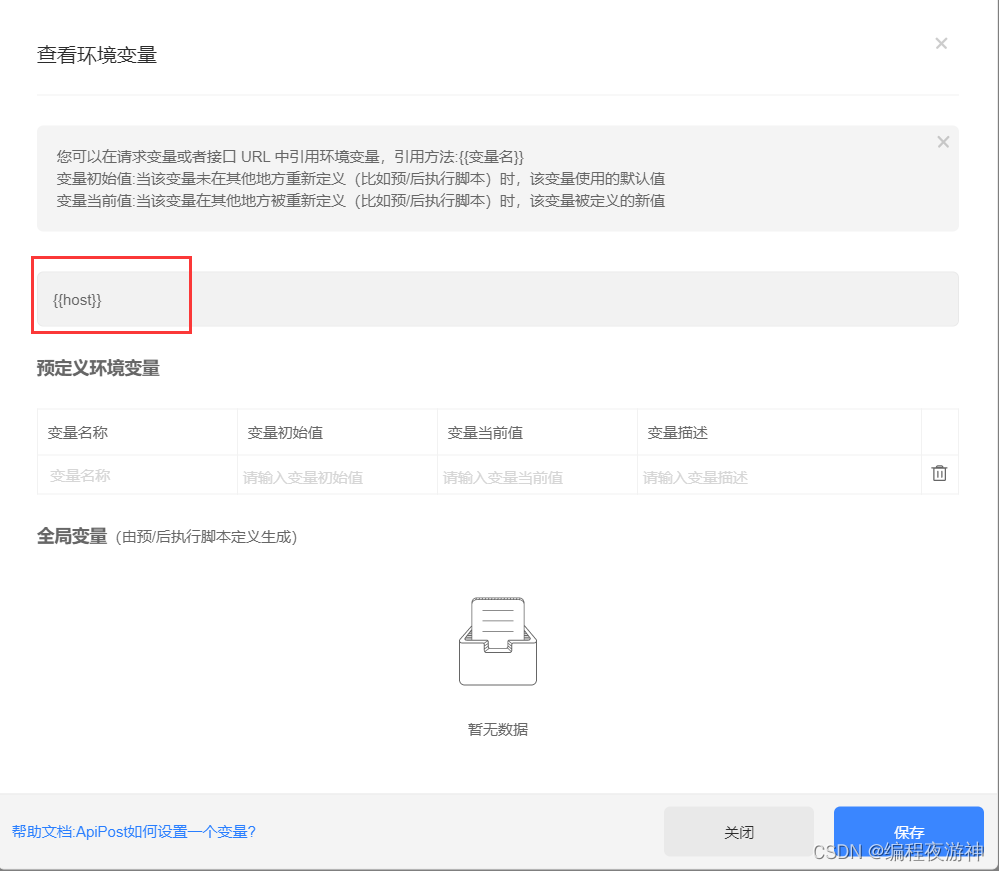Click the 请输入变量描述 input field
The width and height of the screenshot is (999, 871).
[x=779, y=477]
